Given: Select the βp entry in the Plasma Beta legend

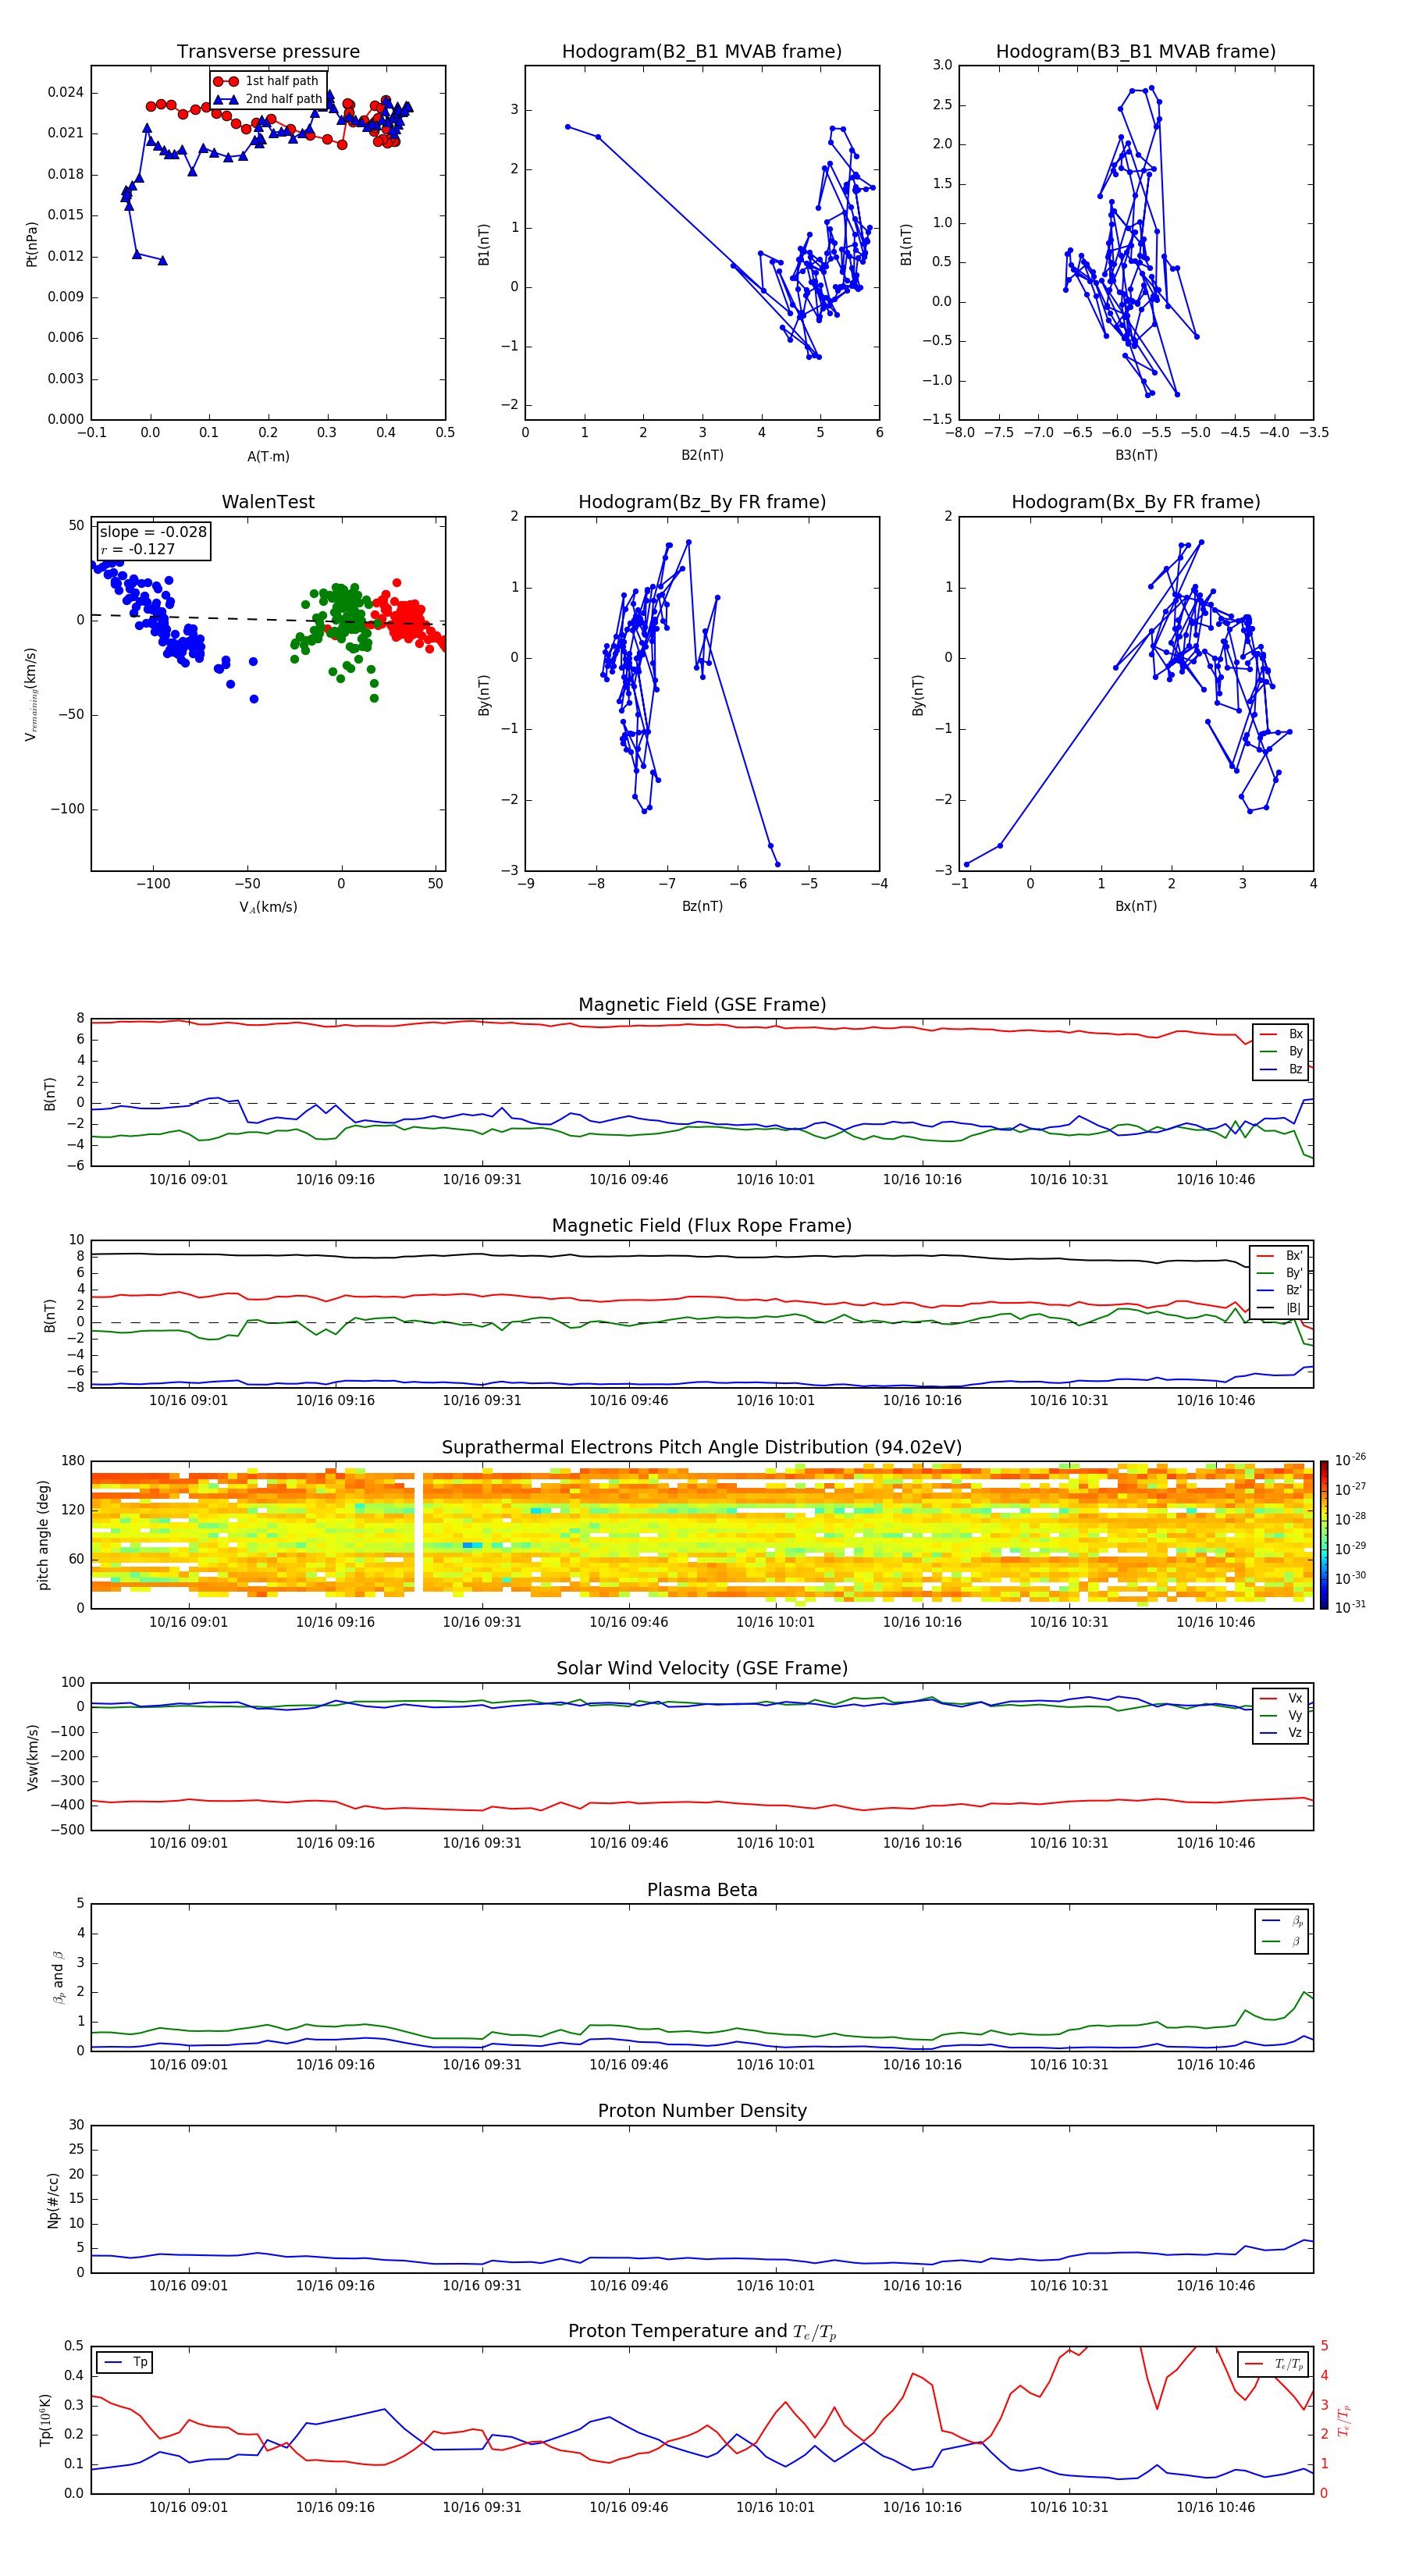Looking at the screenshot, I should 1283,1921.
